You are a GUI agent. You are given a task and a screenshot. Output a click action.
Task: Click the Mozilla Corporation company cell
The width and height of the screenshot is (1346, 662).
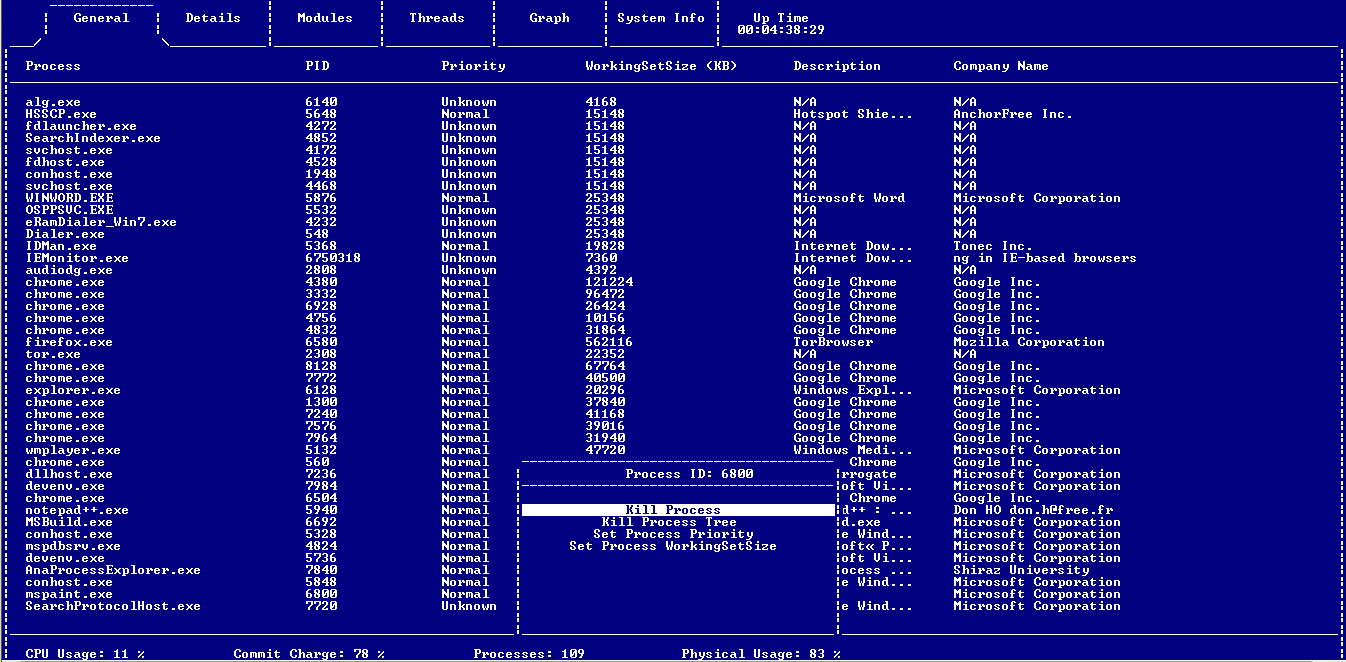pos(1029,342)
